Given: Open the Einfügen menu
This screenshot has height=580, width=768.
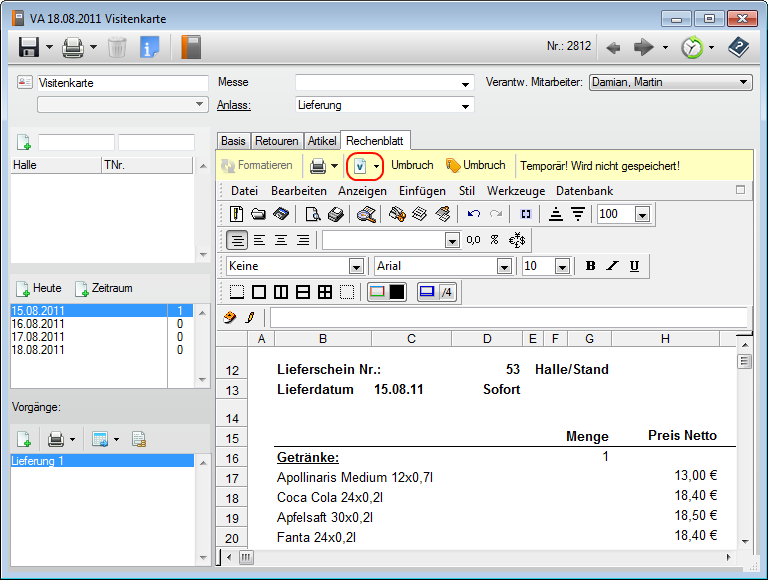Looking at the screenshot, I should [422, 190].
